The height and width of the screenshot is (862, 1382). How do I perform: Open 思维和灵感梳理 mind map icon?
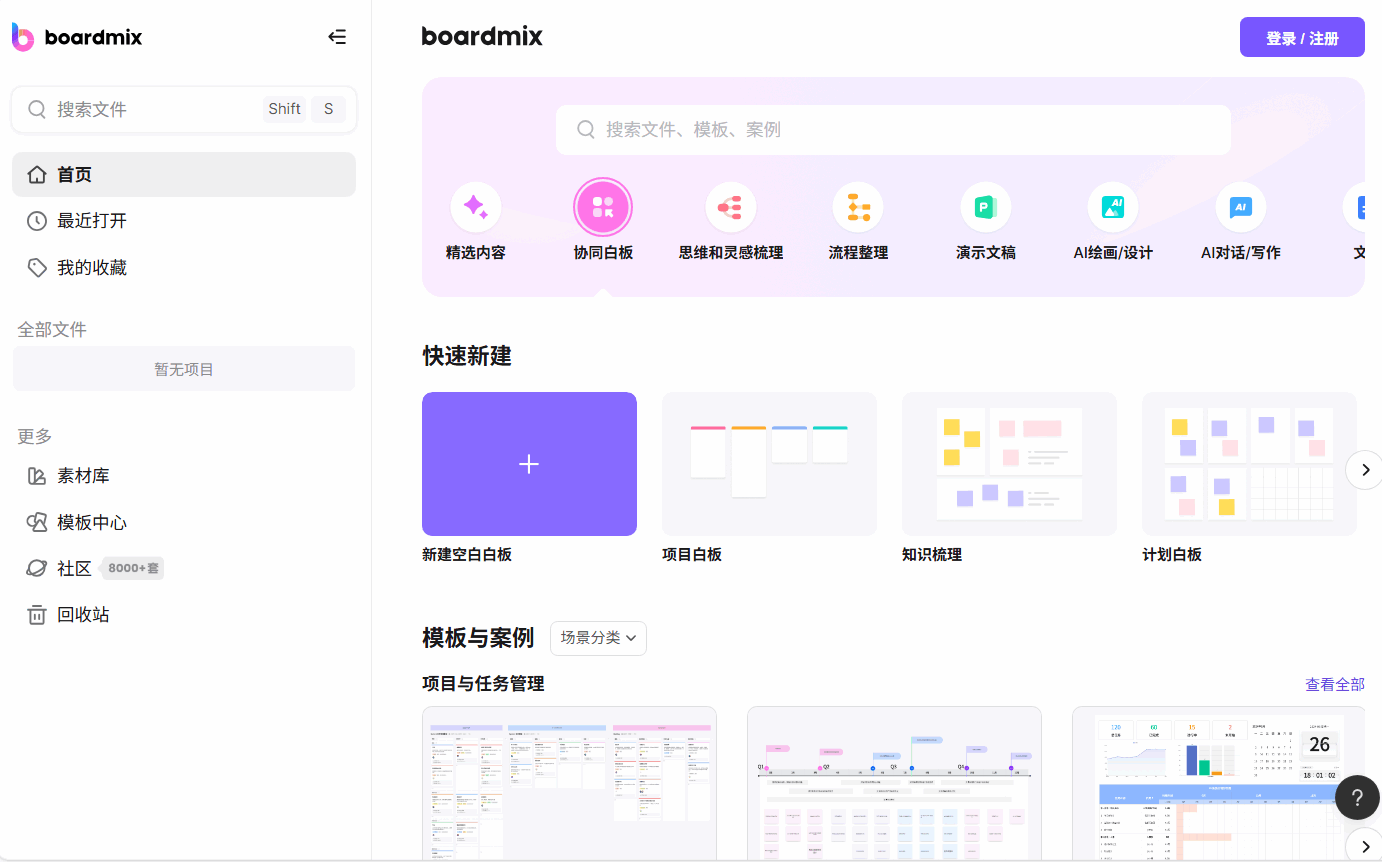(x=730, y=207)
